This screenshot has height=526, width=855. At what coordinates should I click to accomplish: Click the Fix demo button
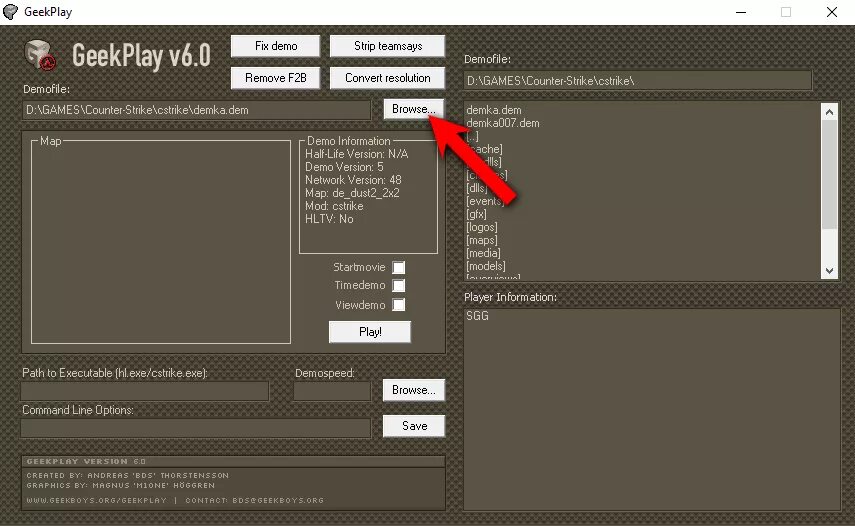[x=275, y=46]
